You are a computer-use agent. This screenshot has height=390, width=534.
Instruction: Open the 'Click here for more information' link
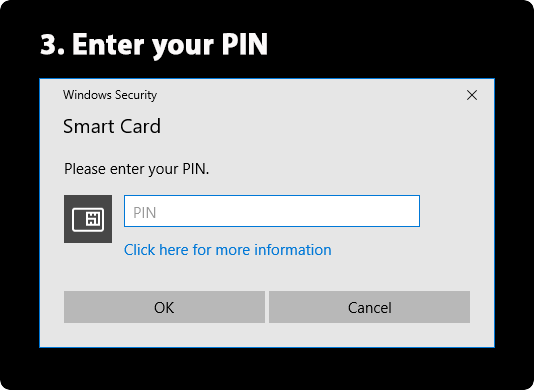[227, 250]
